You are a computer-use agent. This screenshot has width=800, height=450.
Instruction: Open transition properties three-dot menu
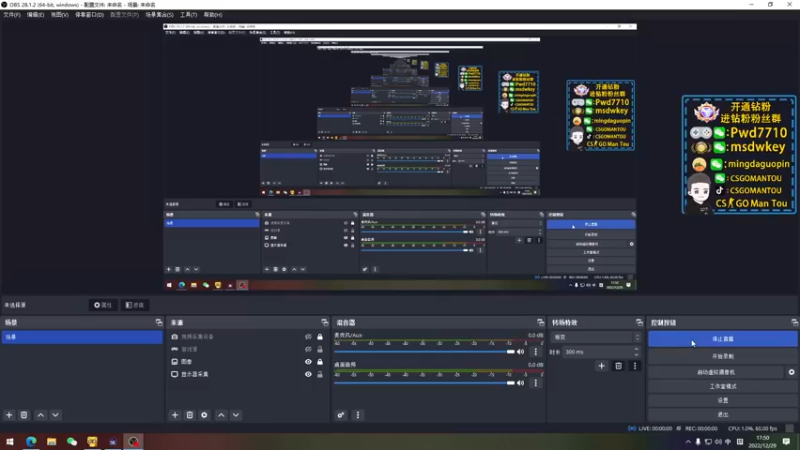click(635, 366)
